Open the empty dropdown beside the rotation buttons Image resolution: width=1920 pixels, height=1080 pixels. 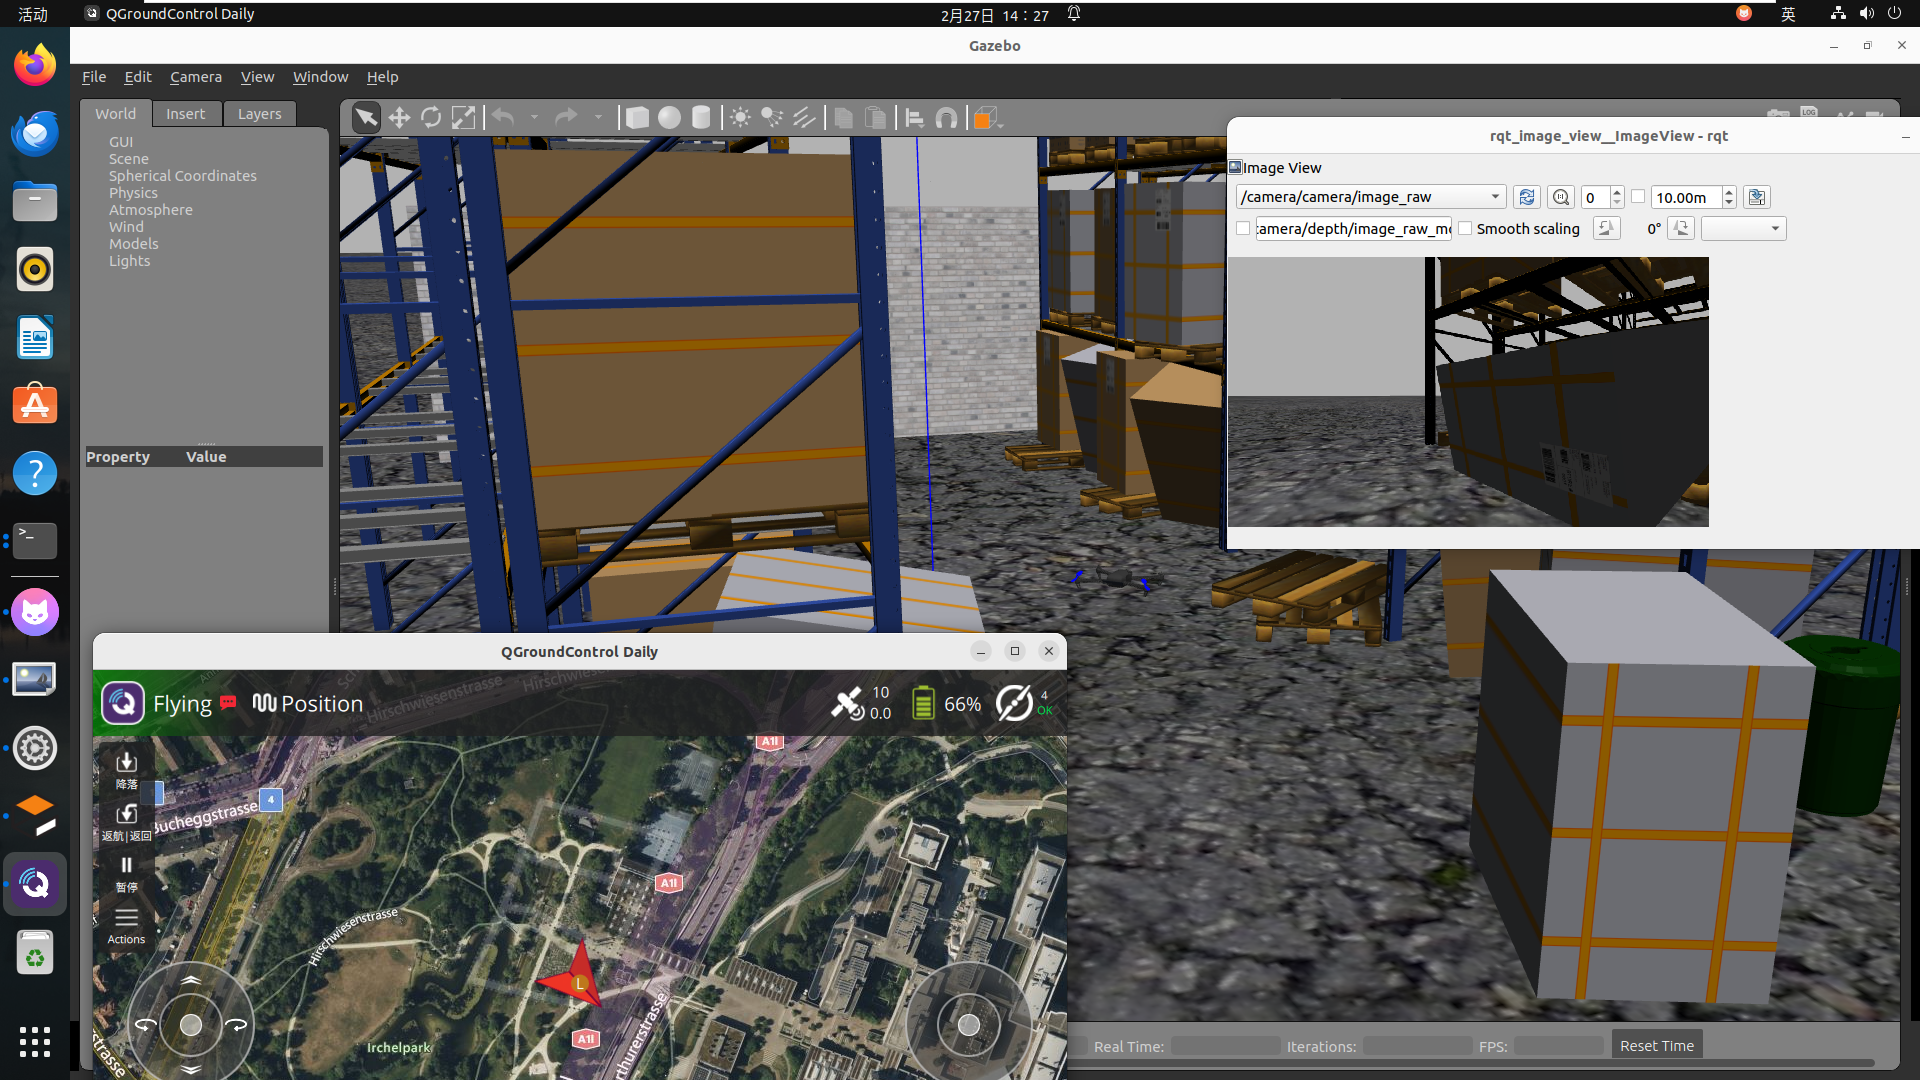(1743, 228)
